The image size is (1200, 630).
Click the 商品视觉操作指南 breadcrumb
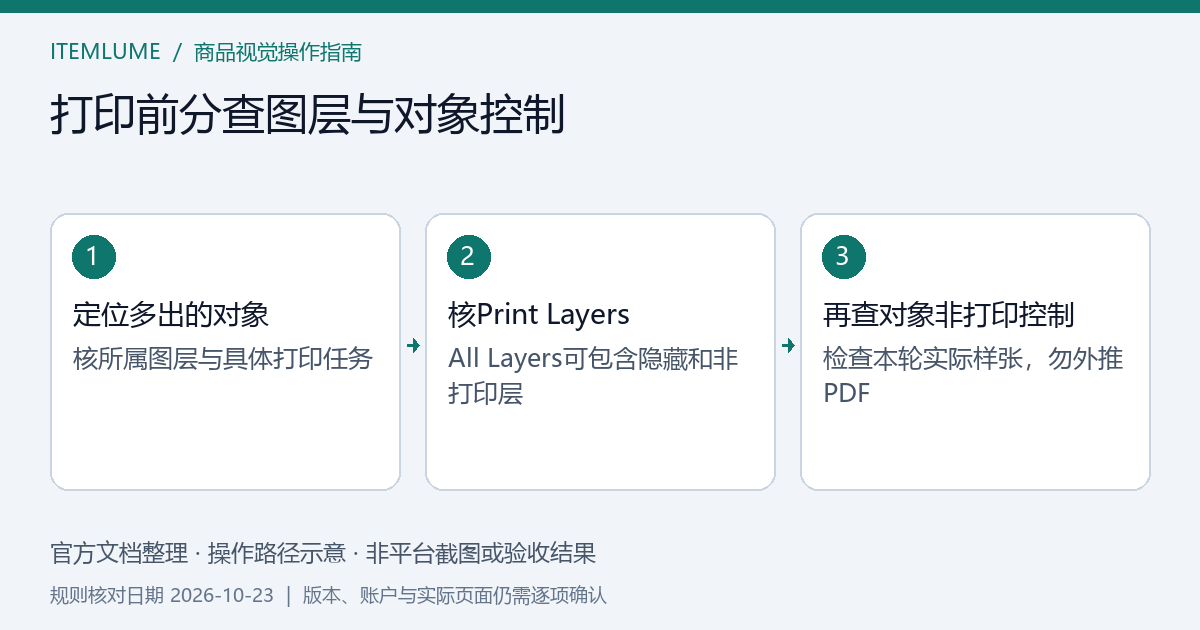click(x=278, y=52)
